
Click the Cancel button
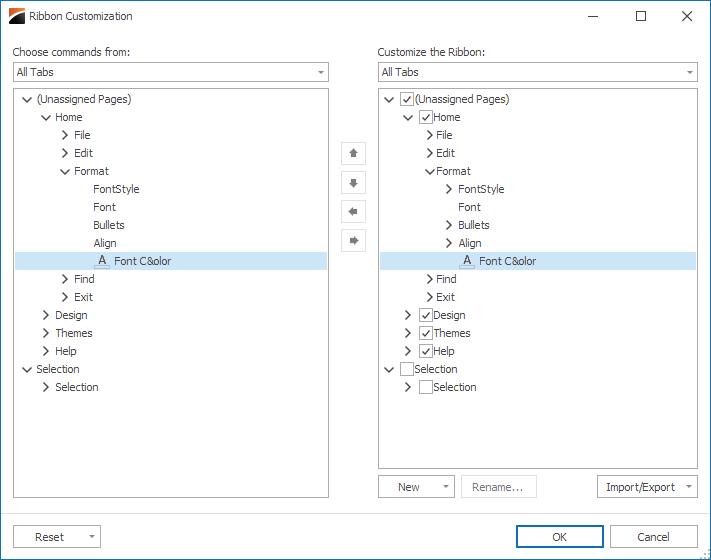coord(653,537)
